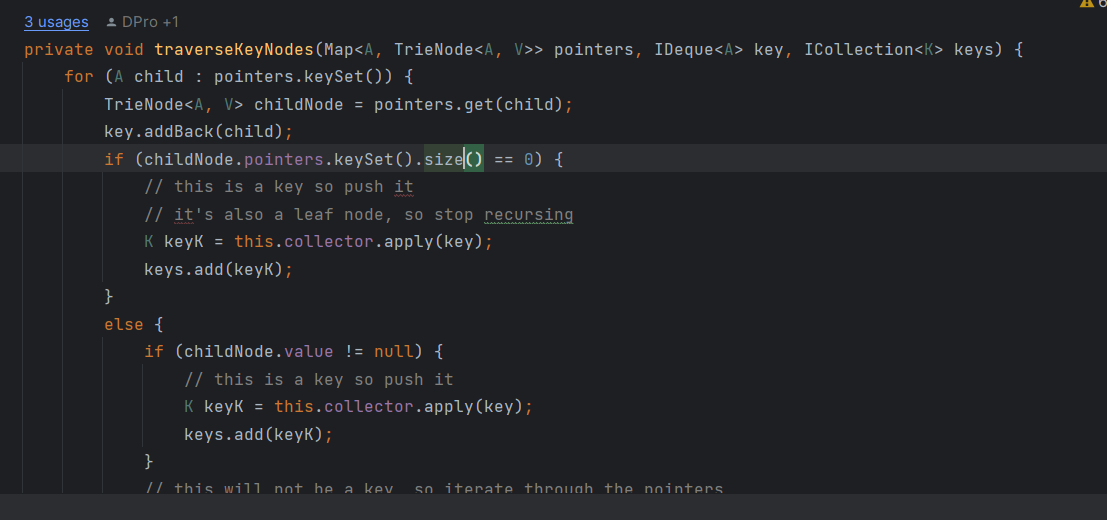Click the "for" loop keyword

79,76
